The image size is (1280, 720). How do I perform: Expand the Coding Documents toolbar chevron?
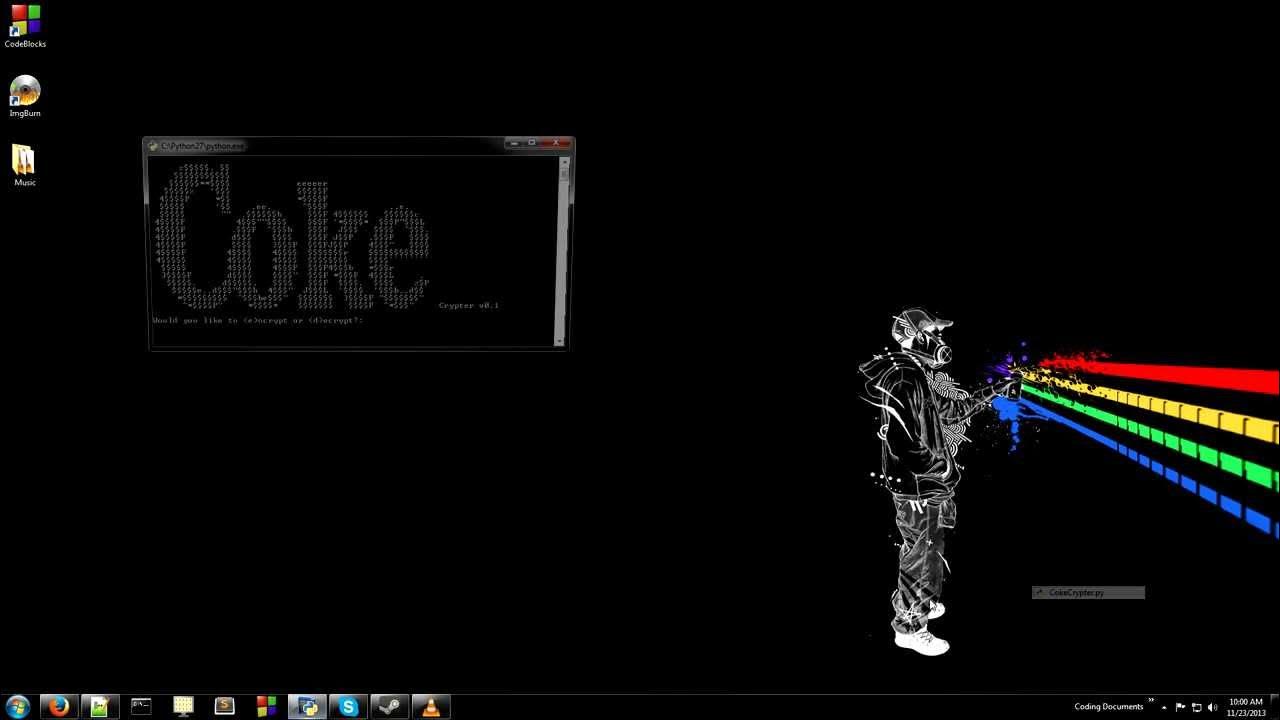(1151, 700)
